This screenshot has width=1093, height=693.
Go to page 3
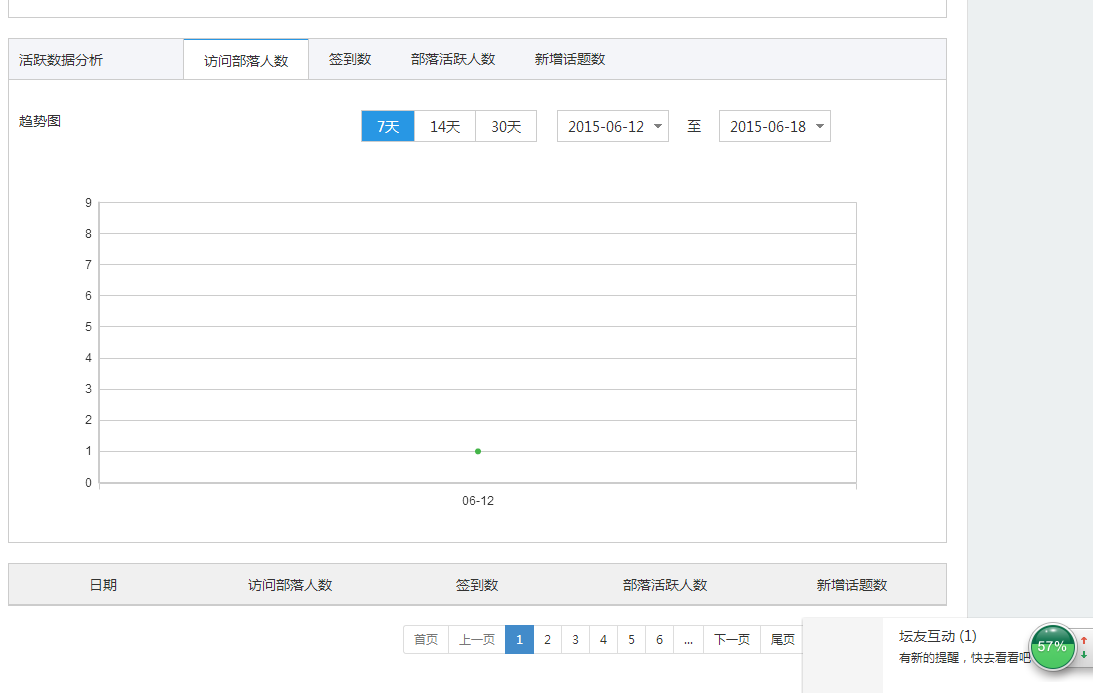(x=575, y=639)
